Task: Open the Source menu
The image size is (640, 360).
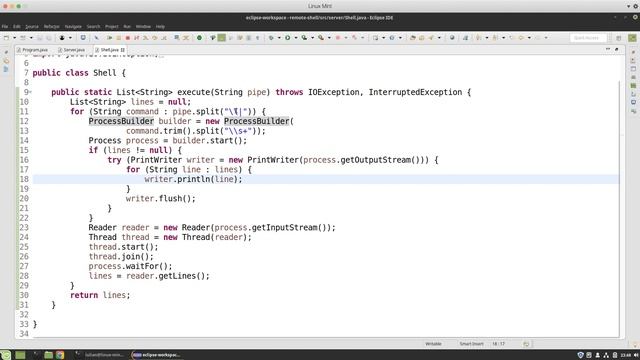Action: point(32,27)
